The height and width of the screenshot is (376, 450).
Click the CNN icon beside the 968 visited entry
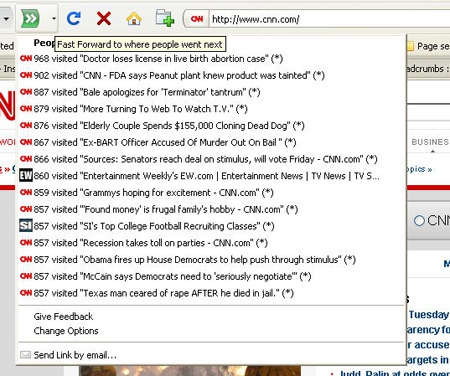click(x=26, y=58)
